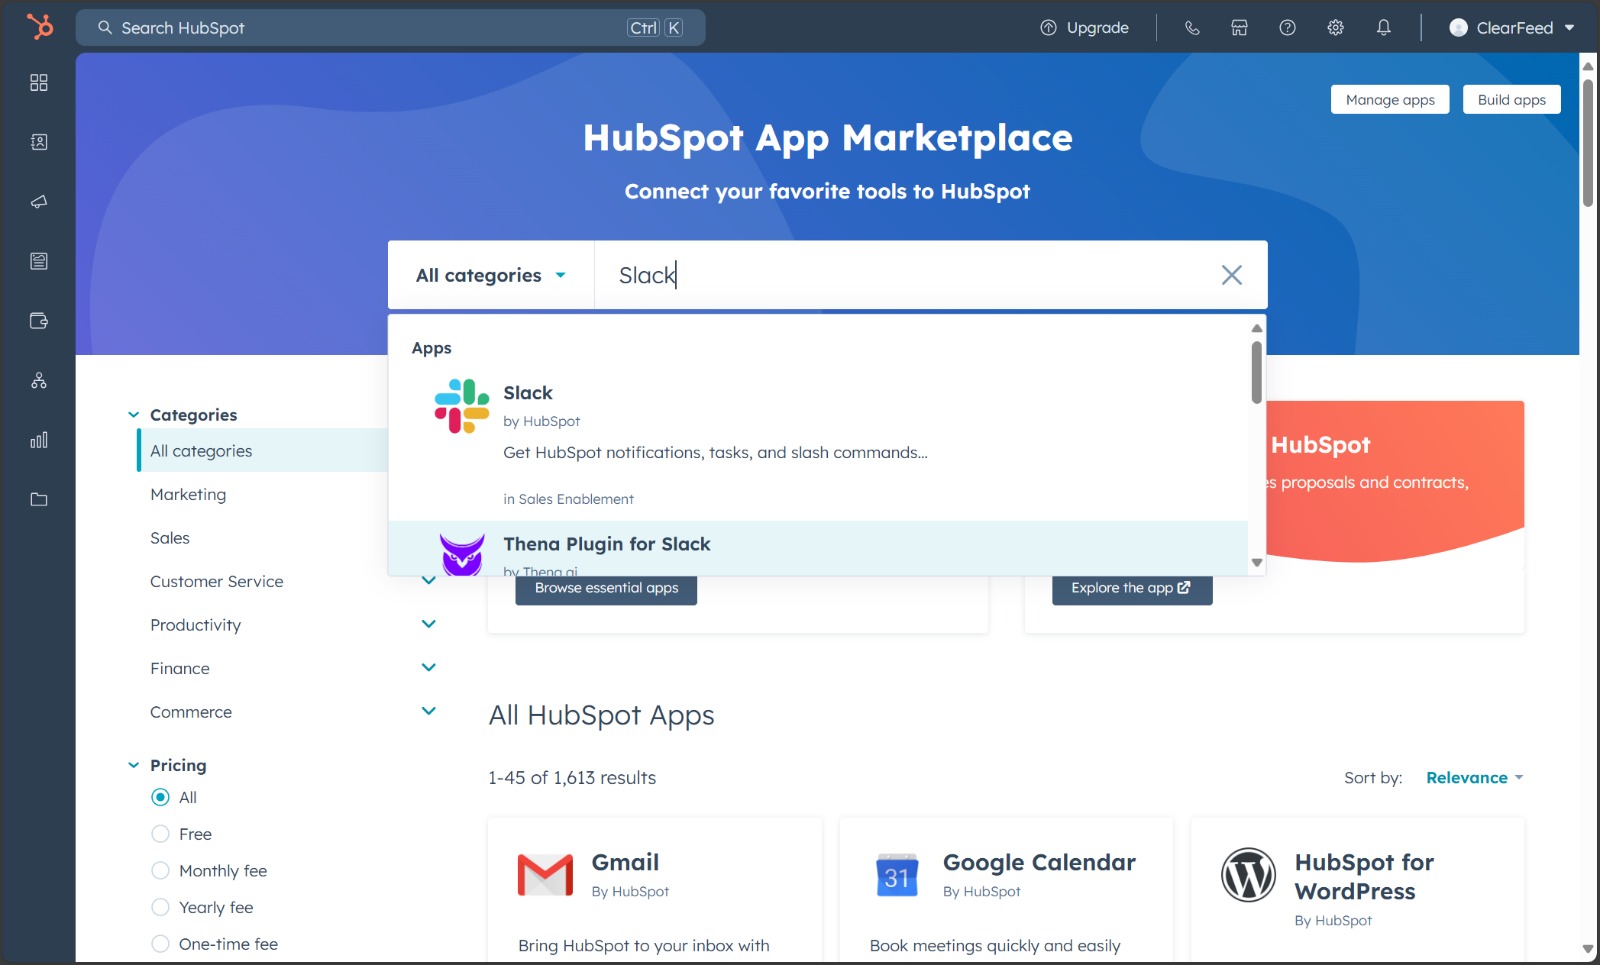This screenshot has height=965, width=1600.
Task: Click the Google Calendar logo icon
Action: pos(897,875)
